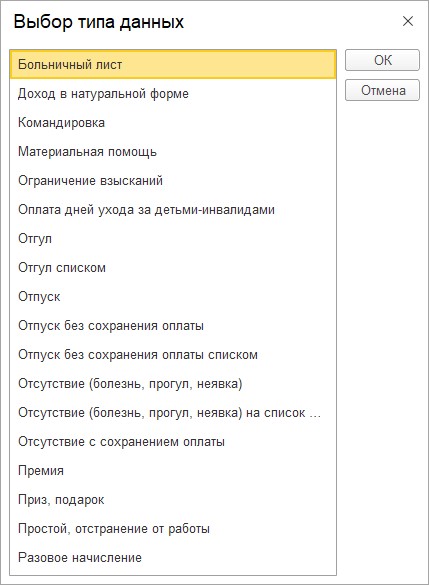This screenshot has height=585, width=429.
Task: Select the Отпуск data type
Action: (x=173, y=297)
